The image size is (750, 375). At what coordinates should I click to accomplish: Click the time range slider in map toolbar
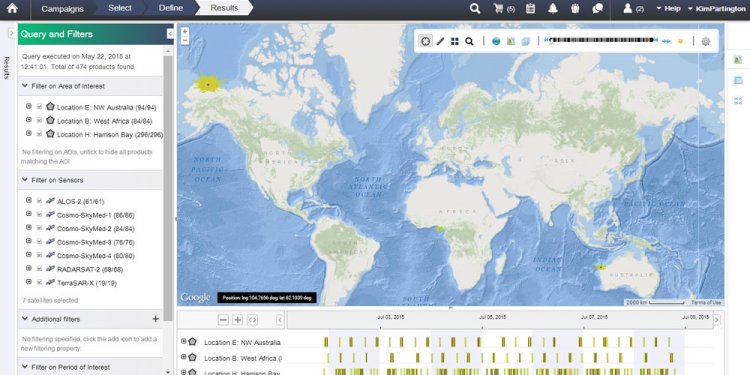tap(602, 41)
